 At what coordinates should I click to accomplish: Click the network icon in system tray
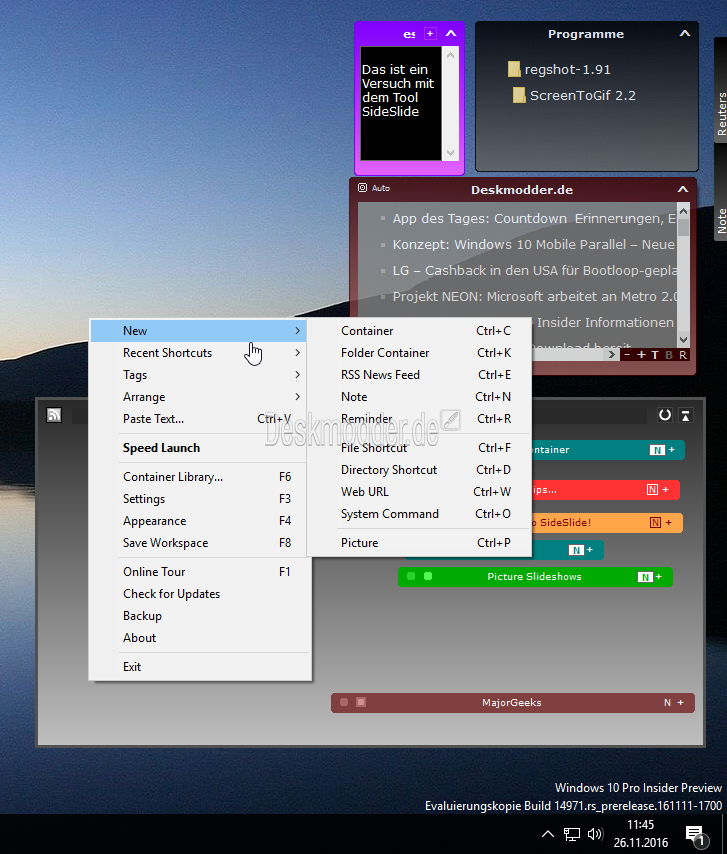coord(572,834)
